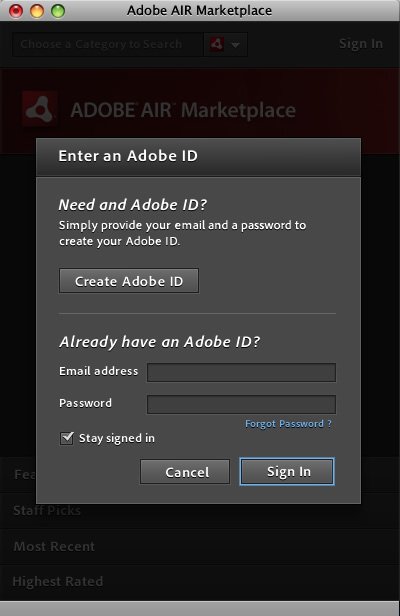Click the yellow minimize window button

[37, 11]
